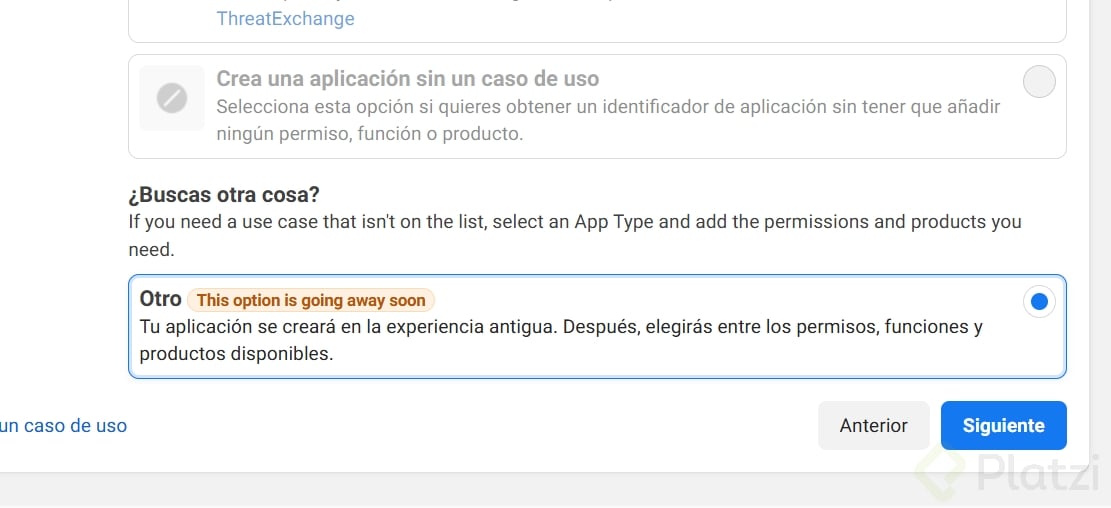The image size is (1111, 508).
Task: Follow the 'un caso de uso' link
Action: click(x=64, y=426)
